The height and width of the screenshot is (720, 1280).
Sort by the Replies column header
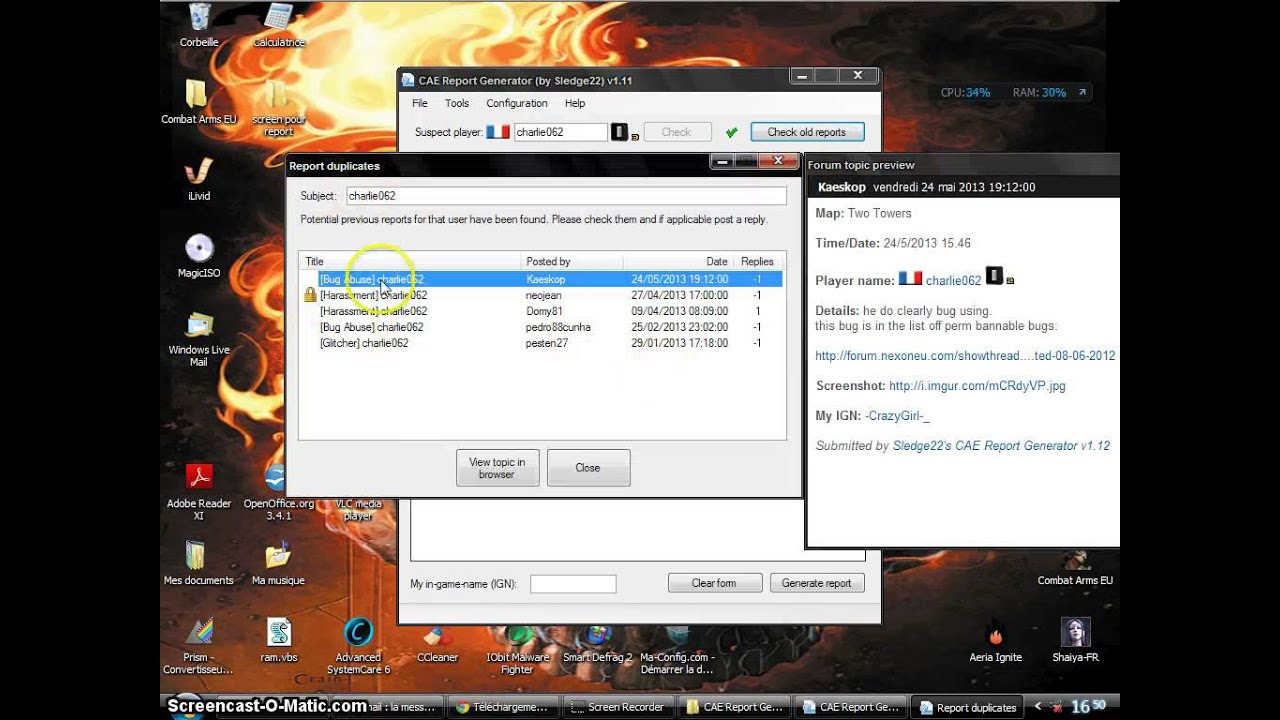[x=758, y=261]
